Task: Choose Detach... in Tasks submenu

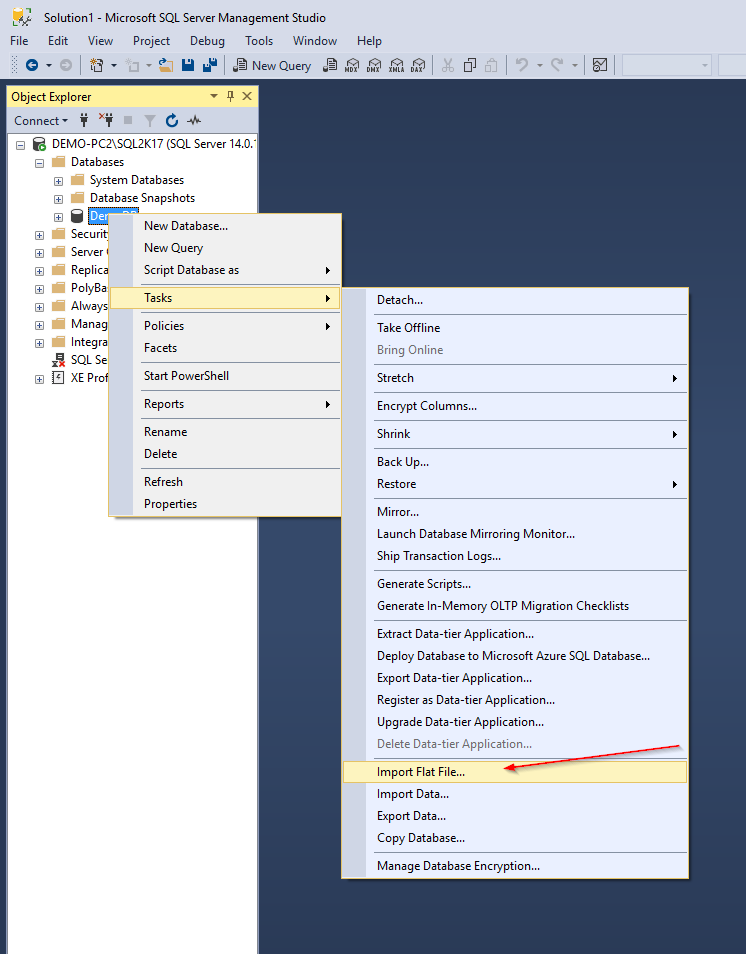Action: coord(515,299)
